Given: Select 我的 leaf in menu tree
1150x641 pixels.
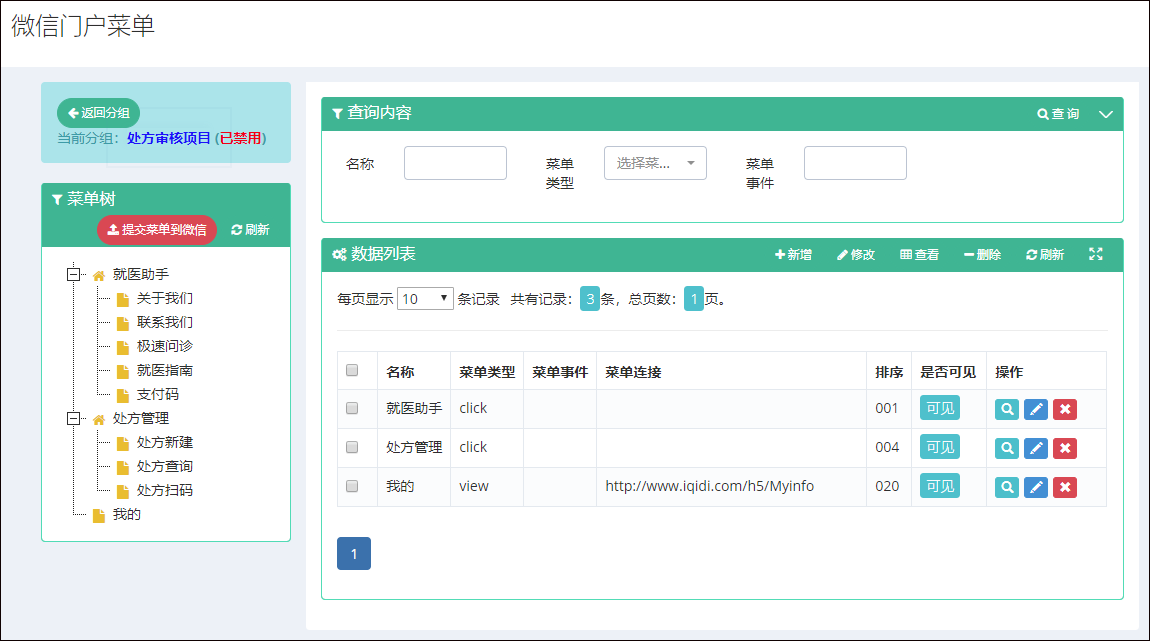Looking at the screenshot, I should coord(126,515).
